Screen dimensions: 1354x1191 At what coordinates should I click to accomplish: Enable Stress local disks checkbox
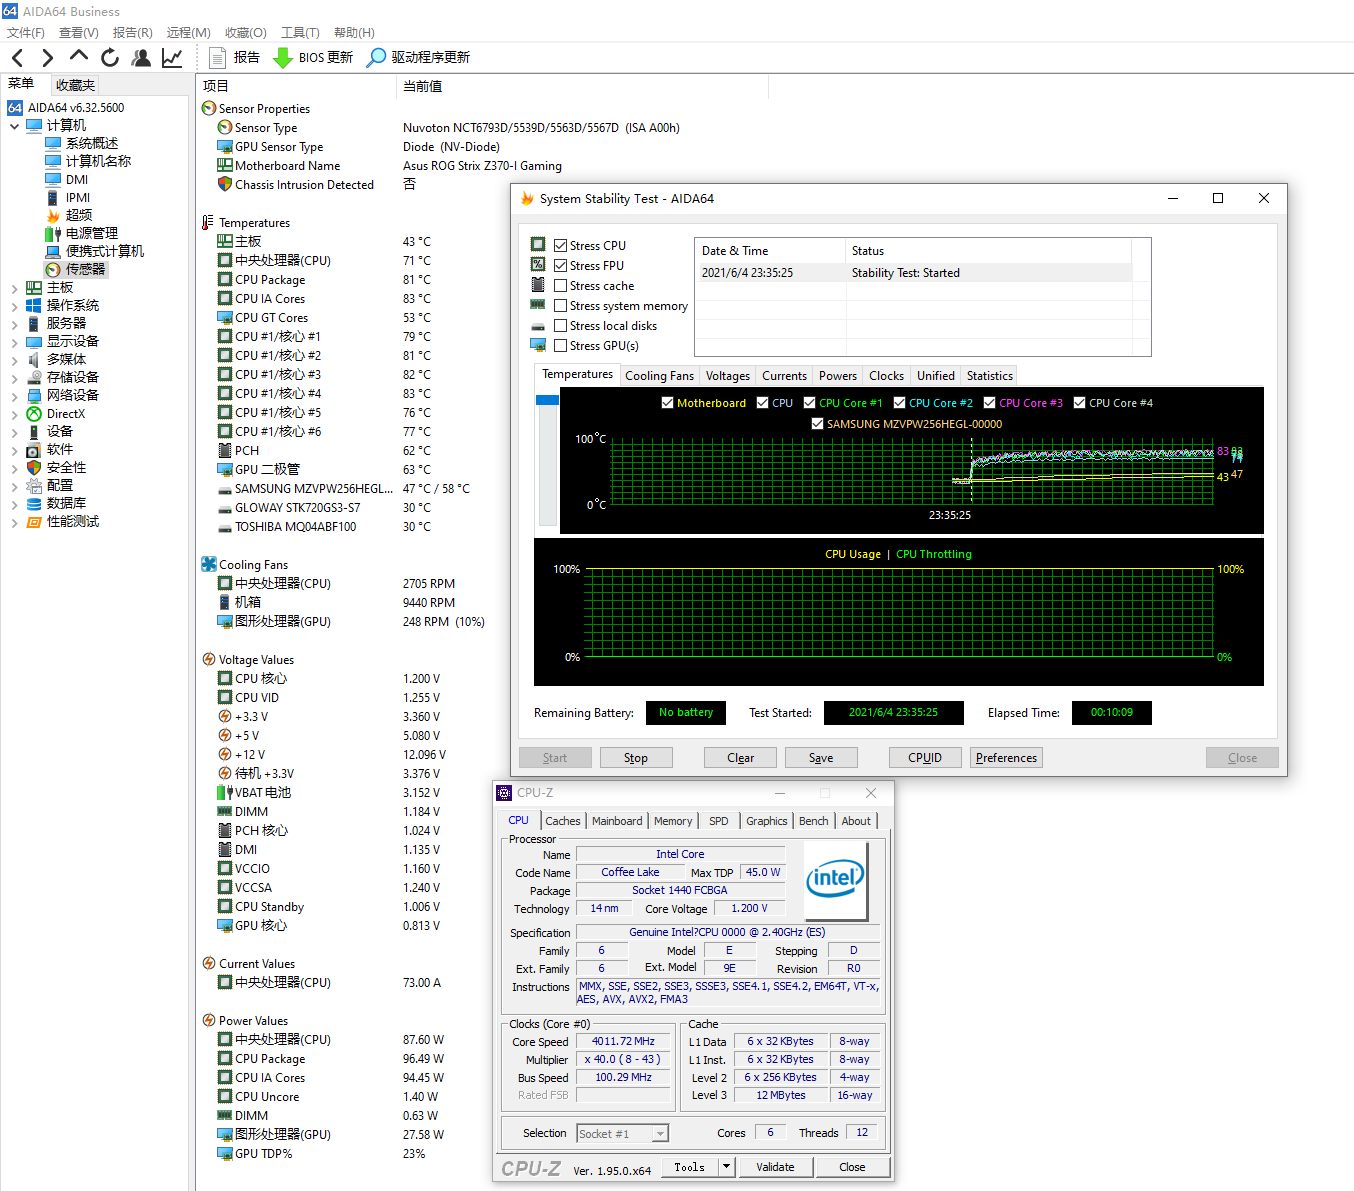pos(561,325)
